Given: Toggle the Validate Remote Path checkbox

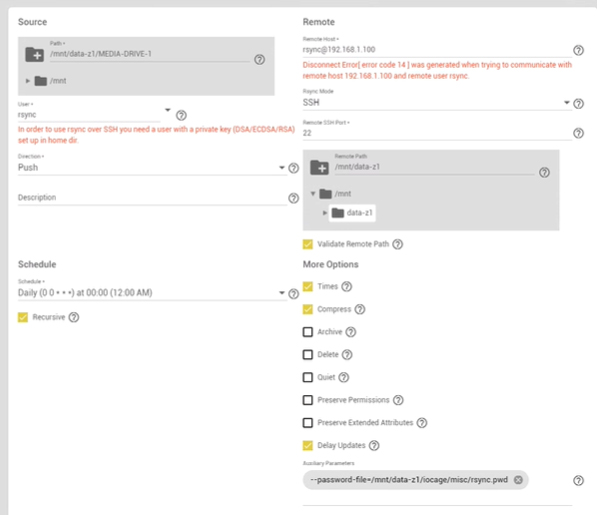Looking at the screenshot, I should [308, 244].
